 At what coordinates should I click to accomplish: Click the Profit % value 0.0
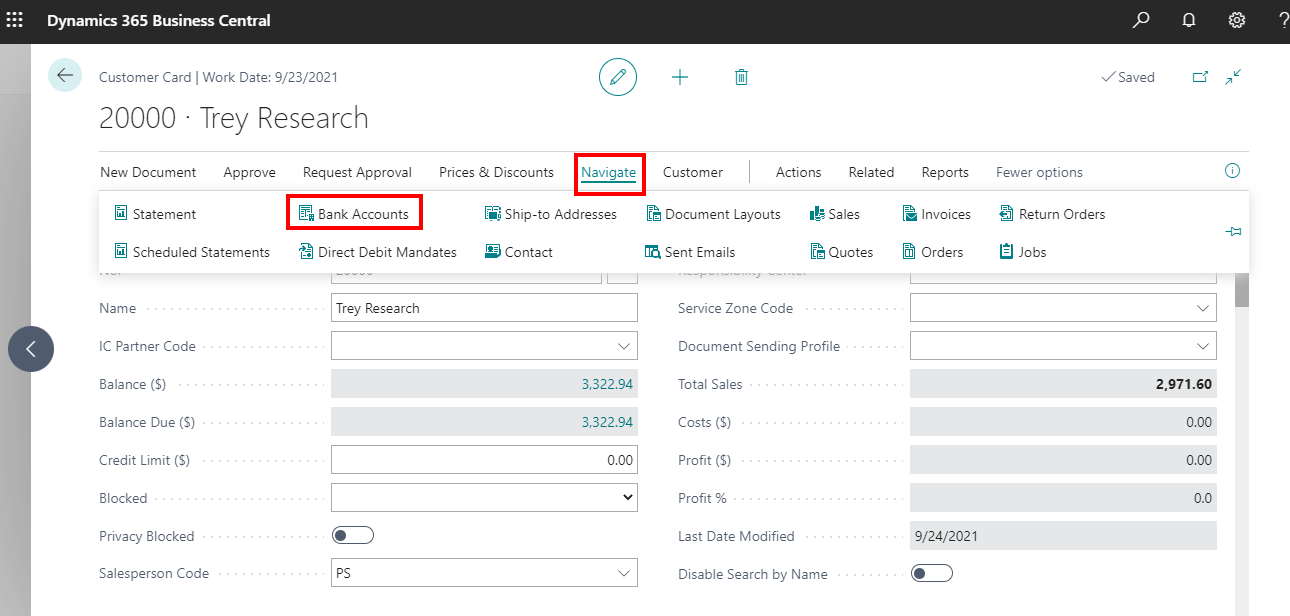coord(1202,498)
